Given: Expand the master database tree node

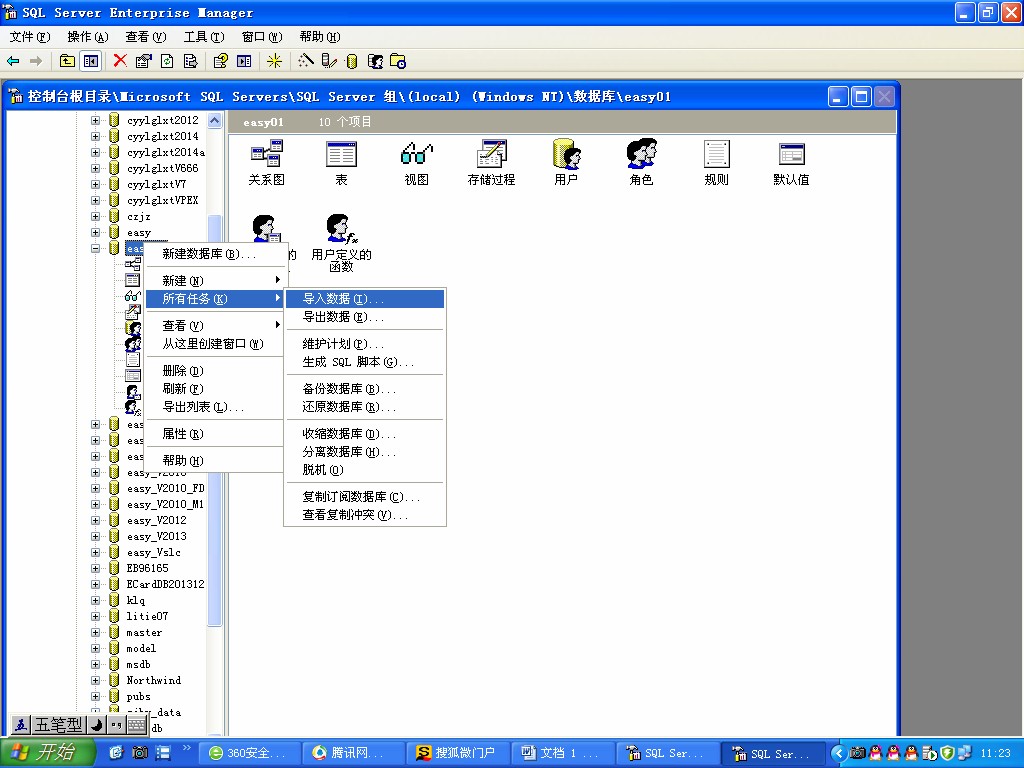Looking at the screenshot, I should [96, 632].
